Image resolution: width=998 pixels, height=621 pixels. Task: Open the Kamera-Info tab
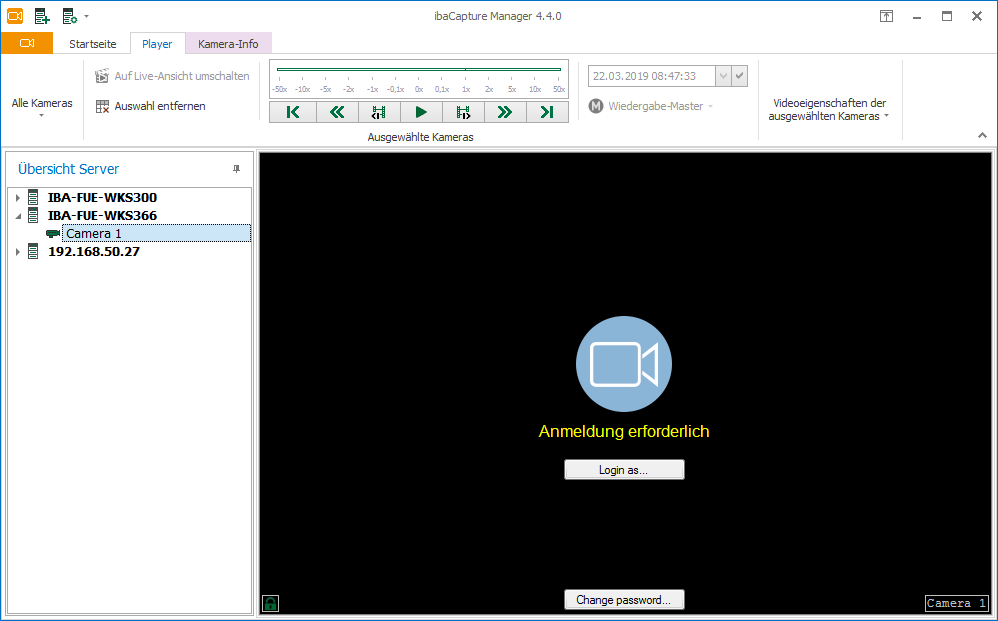228,44
